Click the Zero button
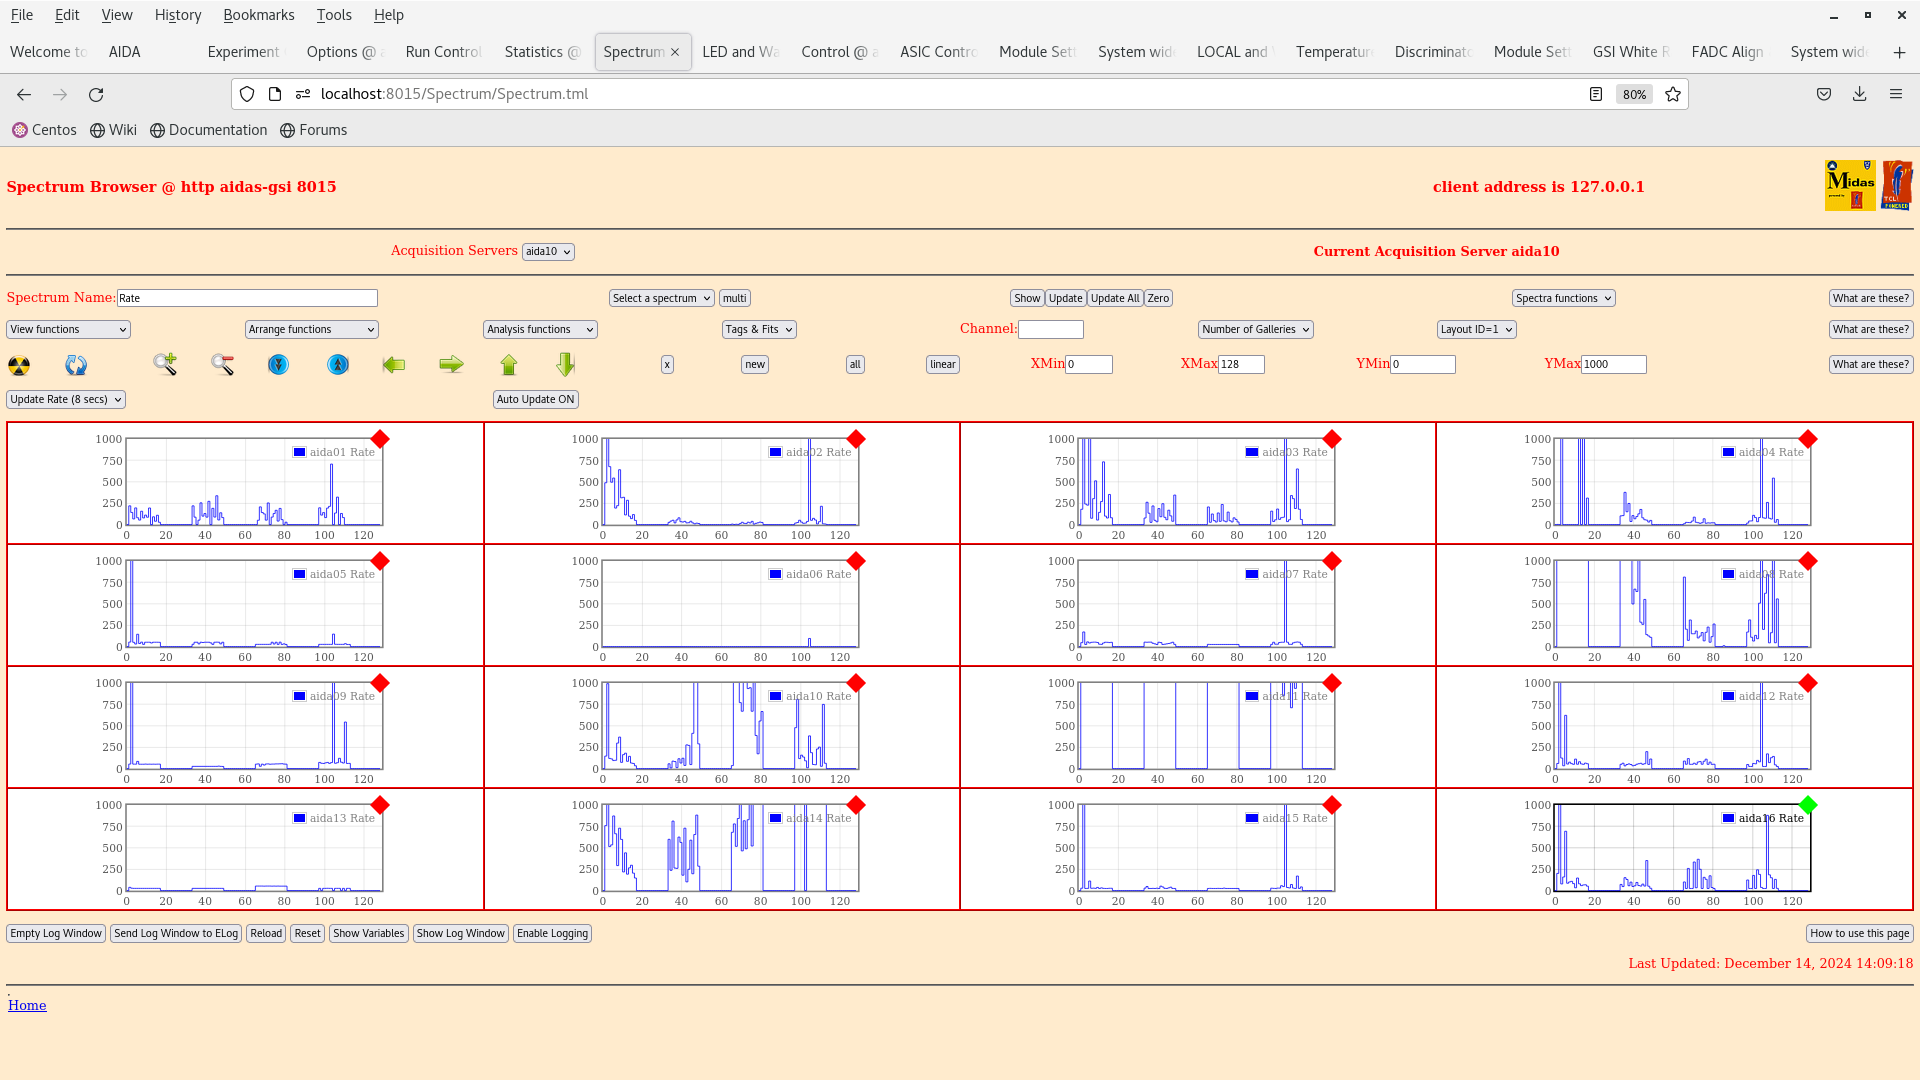Screen dimensions: 1920x1080 tap(1158, 298)
